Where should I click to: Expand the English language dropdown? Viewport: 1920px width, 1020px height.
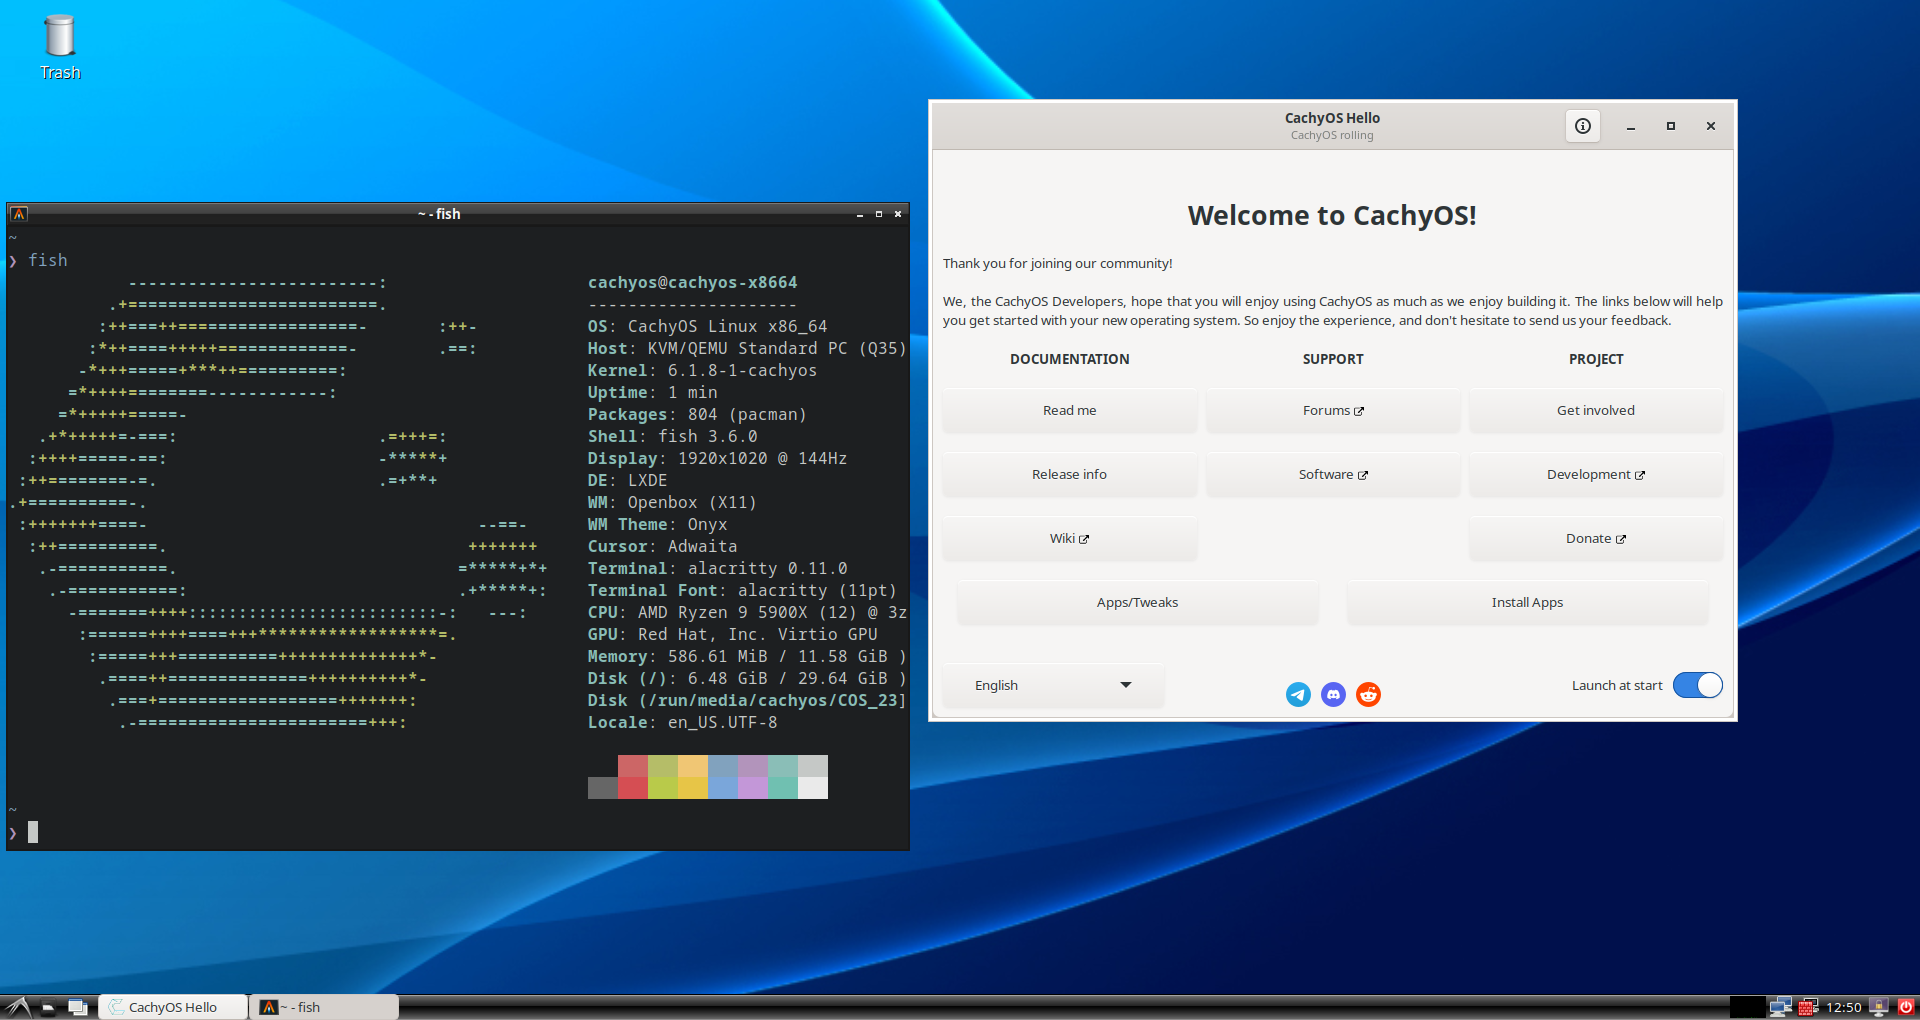click(x=1053, y=685)
